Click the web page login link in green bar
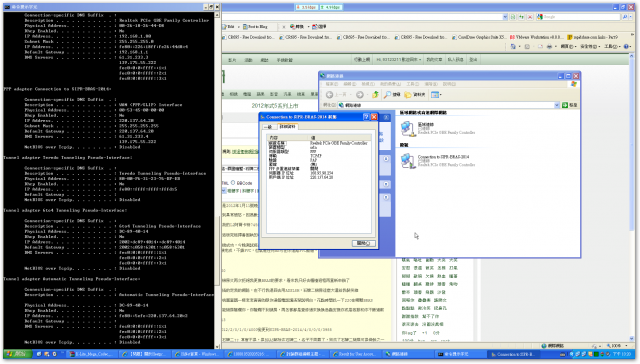Viewport: 640px width, 364px height. click(473, 60)
